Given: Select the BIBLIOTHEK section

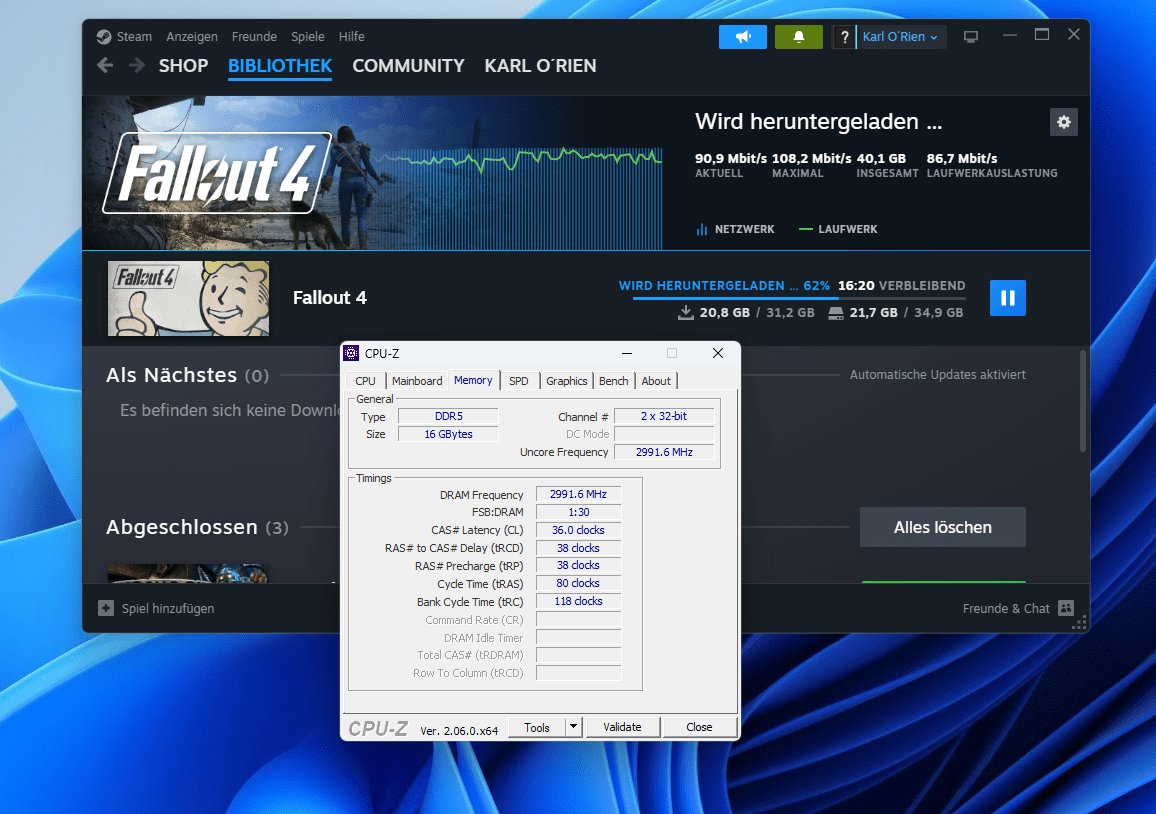Looking at the screenshot, I should pos(280,66).
